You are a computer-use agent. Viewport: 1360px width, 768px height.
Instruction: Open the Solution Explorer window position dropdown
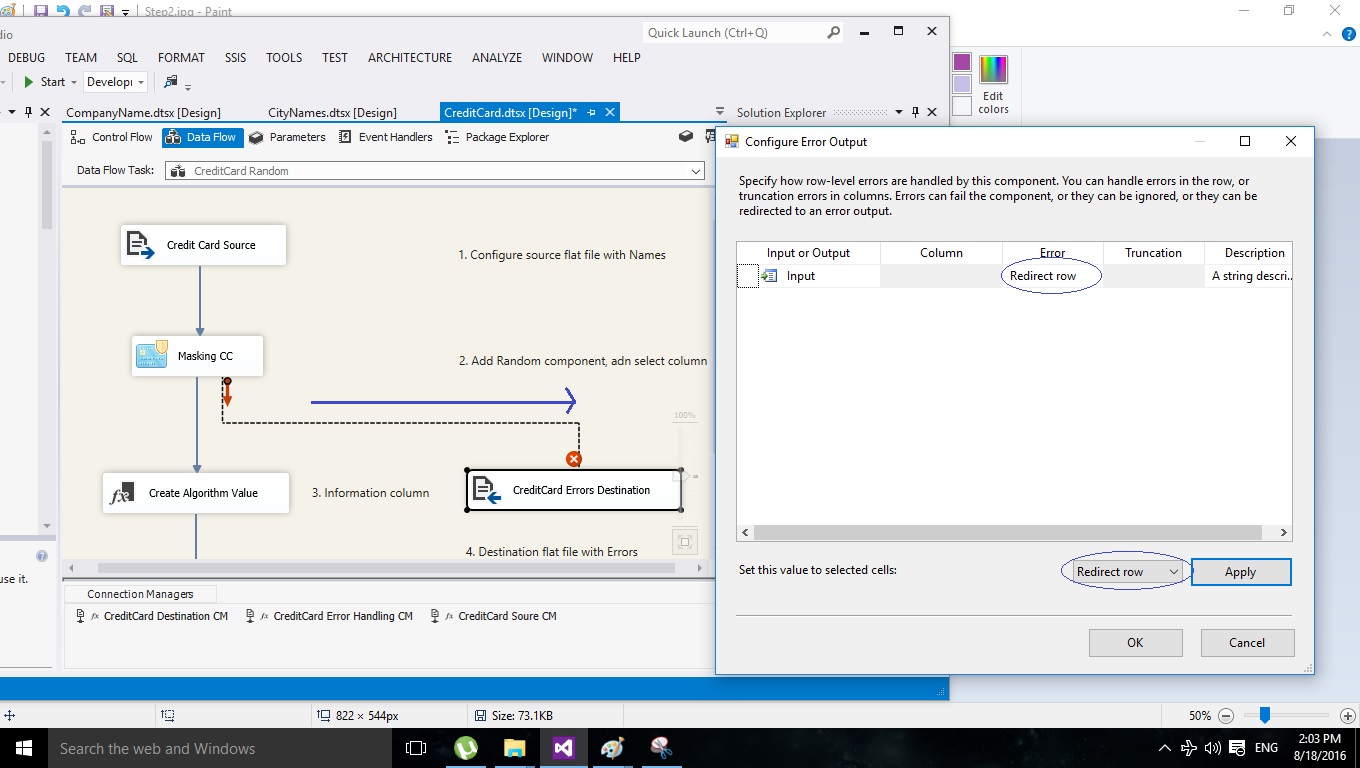[899, 113]
